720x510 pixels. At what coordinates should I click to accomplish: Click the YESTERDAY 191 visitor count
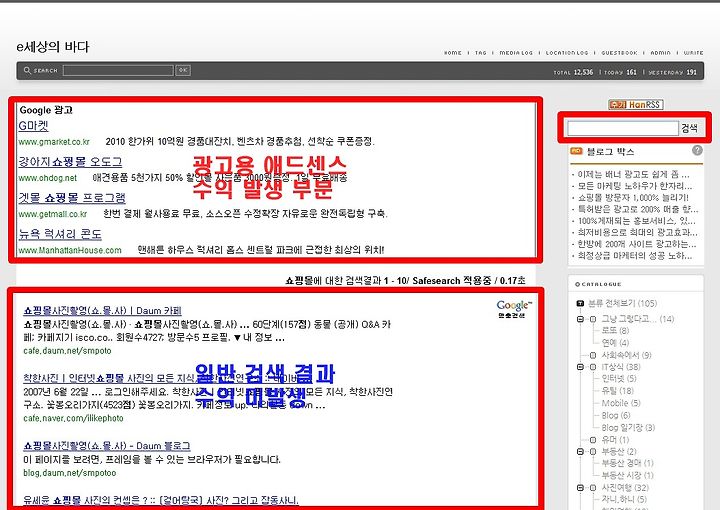(x=672, y=73)
